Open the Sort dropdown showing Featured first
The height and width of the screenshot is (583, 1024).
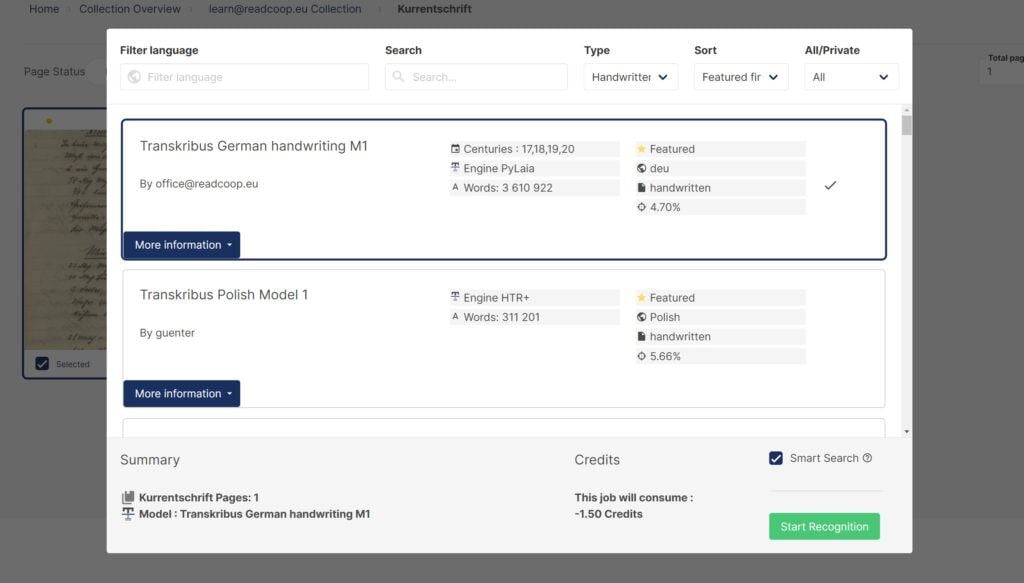(740, 77)
